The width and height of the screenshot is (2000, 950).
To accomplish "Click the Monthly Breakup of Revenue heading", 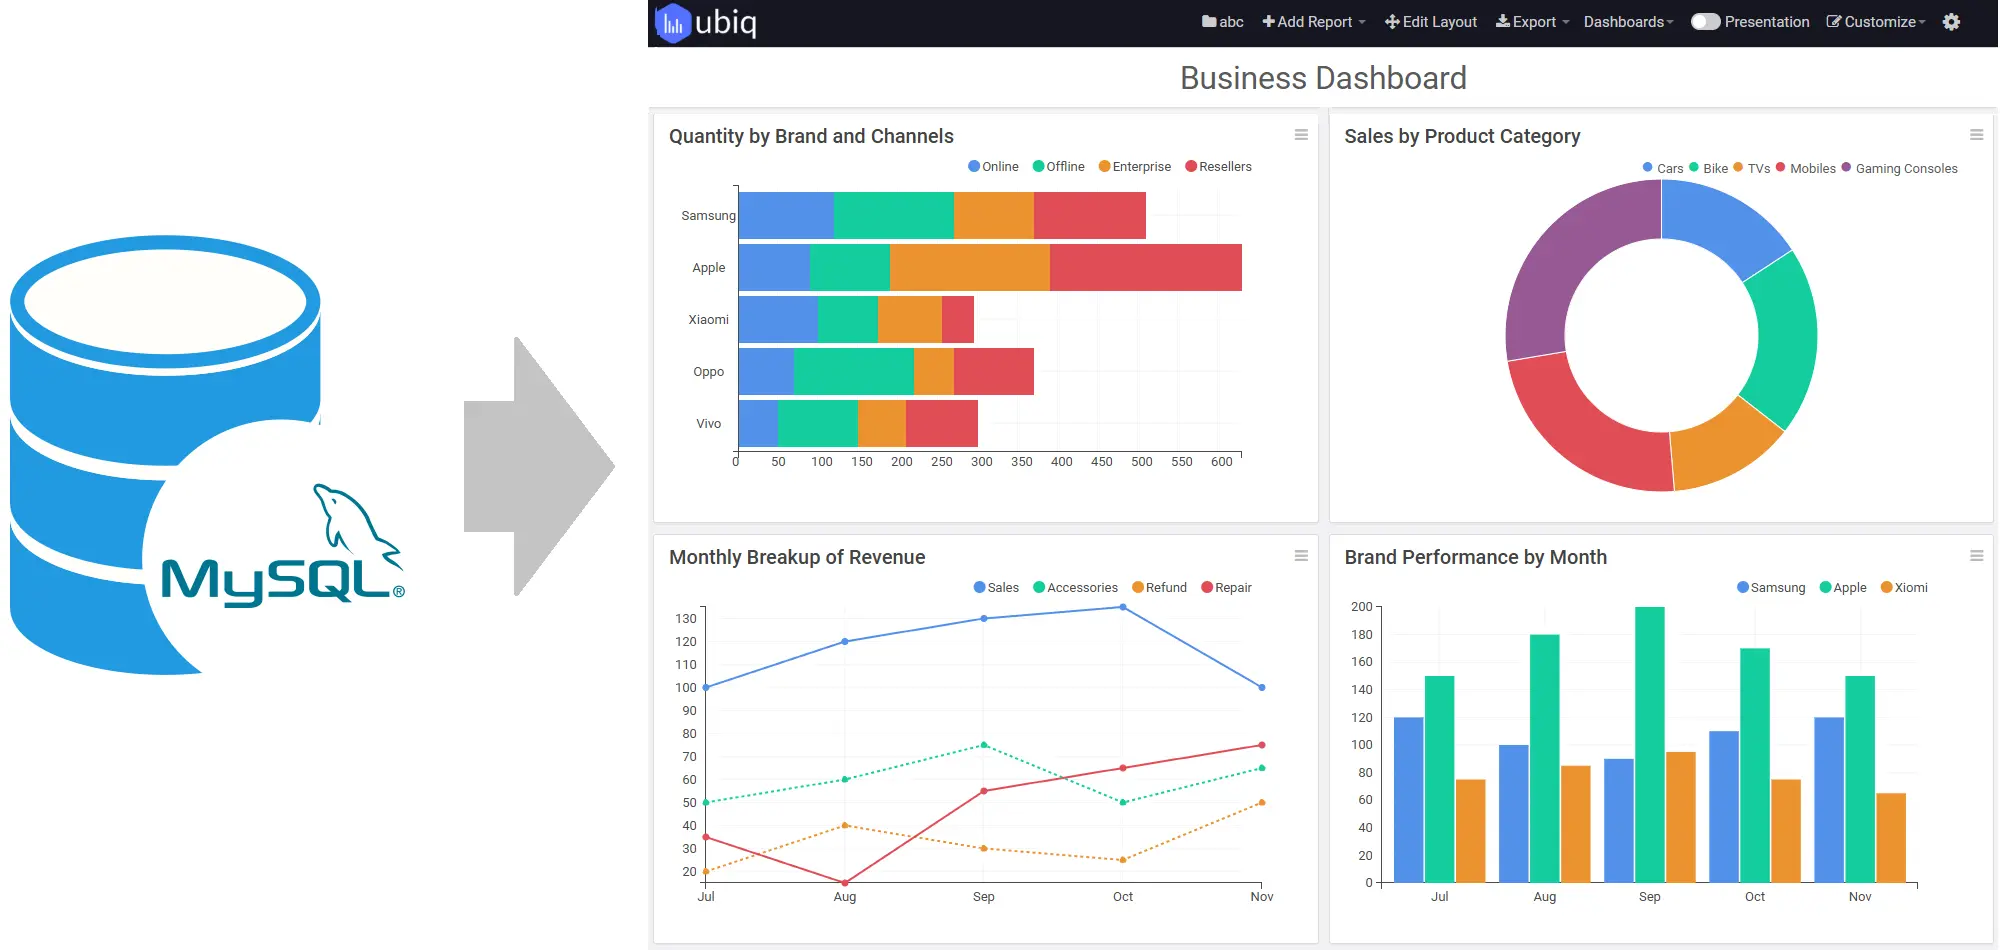I will (x=797, y=557).
